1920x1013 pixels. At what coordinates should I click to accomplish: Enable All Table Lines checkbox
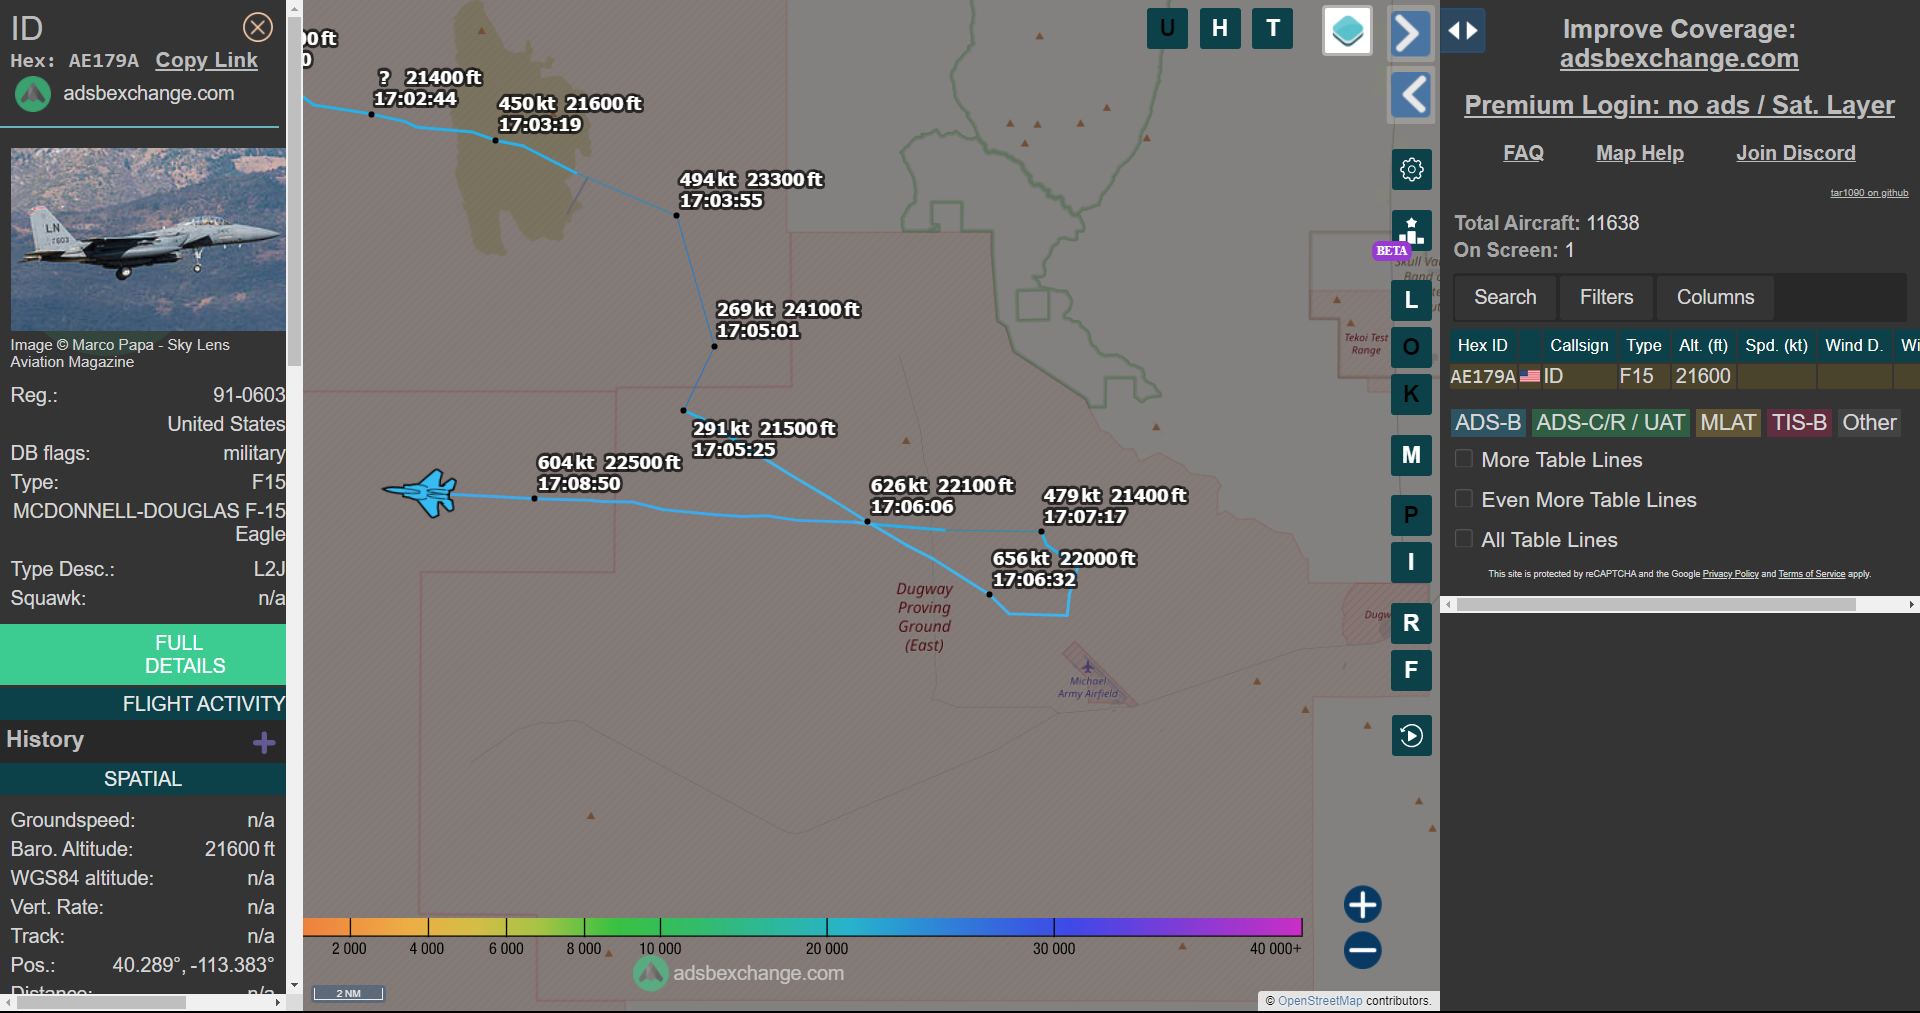(1464, 539)
